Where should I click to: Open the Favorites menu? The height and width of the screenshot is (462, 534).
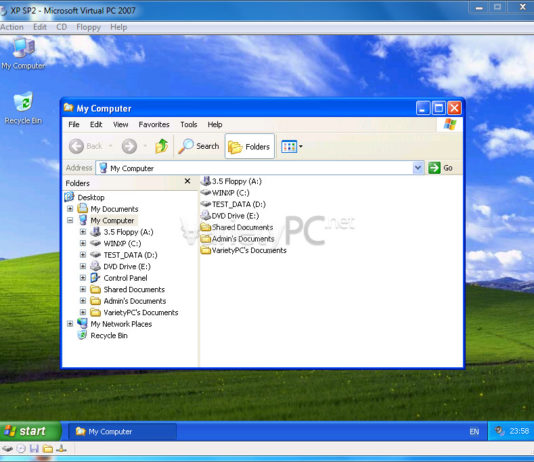tap(154, 125)
